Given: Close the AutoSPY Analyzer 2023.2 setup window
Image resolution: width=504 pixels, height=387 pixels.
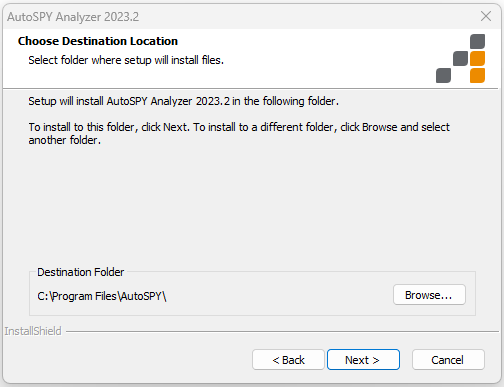Looking at the screenshot, I should [x=486, y=16].
